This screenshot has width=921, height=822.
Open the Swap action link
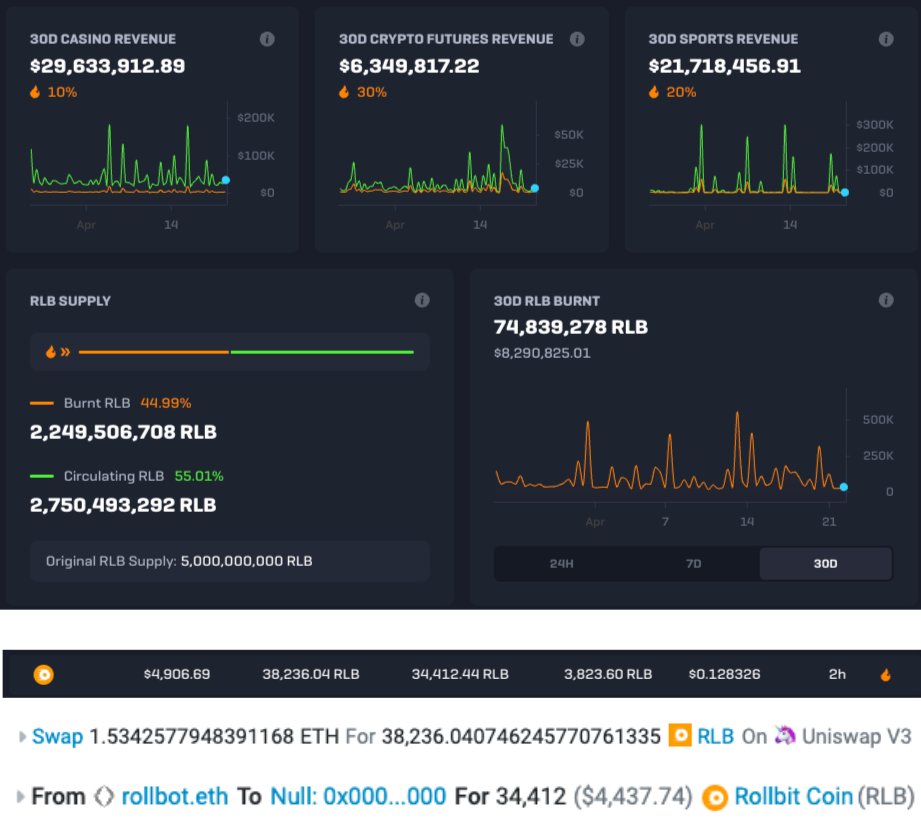pos(57,736)
